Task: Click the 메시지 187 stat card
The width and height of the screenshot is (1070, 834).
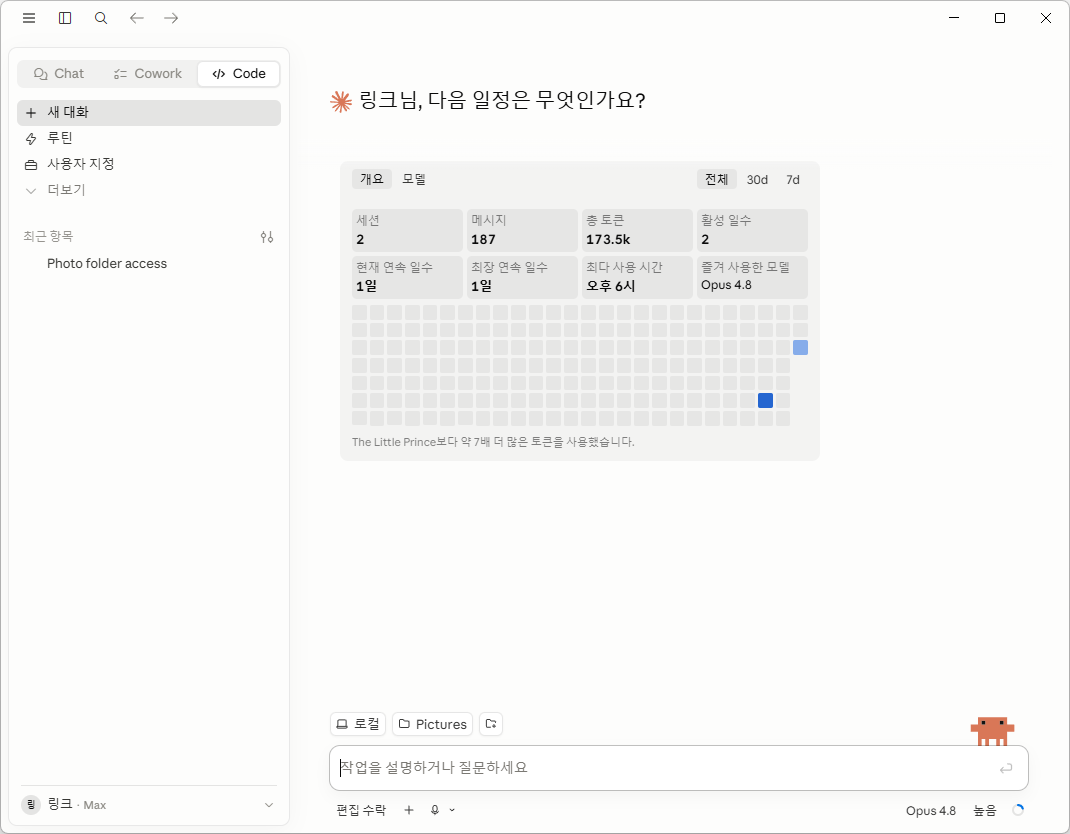Action: tap(522, 230)
